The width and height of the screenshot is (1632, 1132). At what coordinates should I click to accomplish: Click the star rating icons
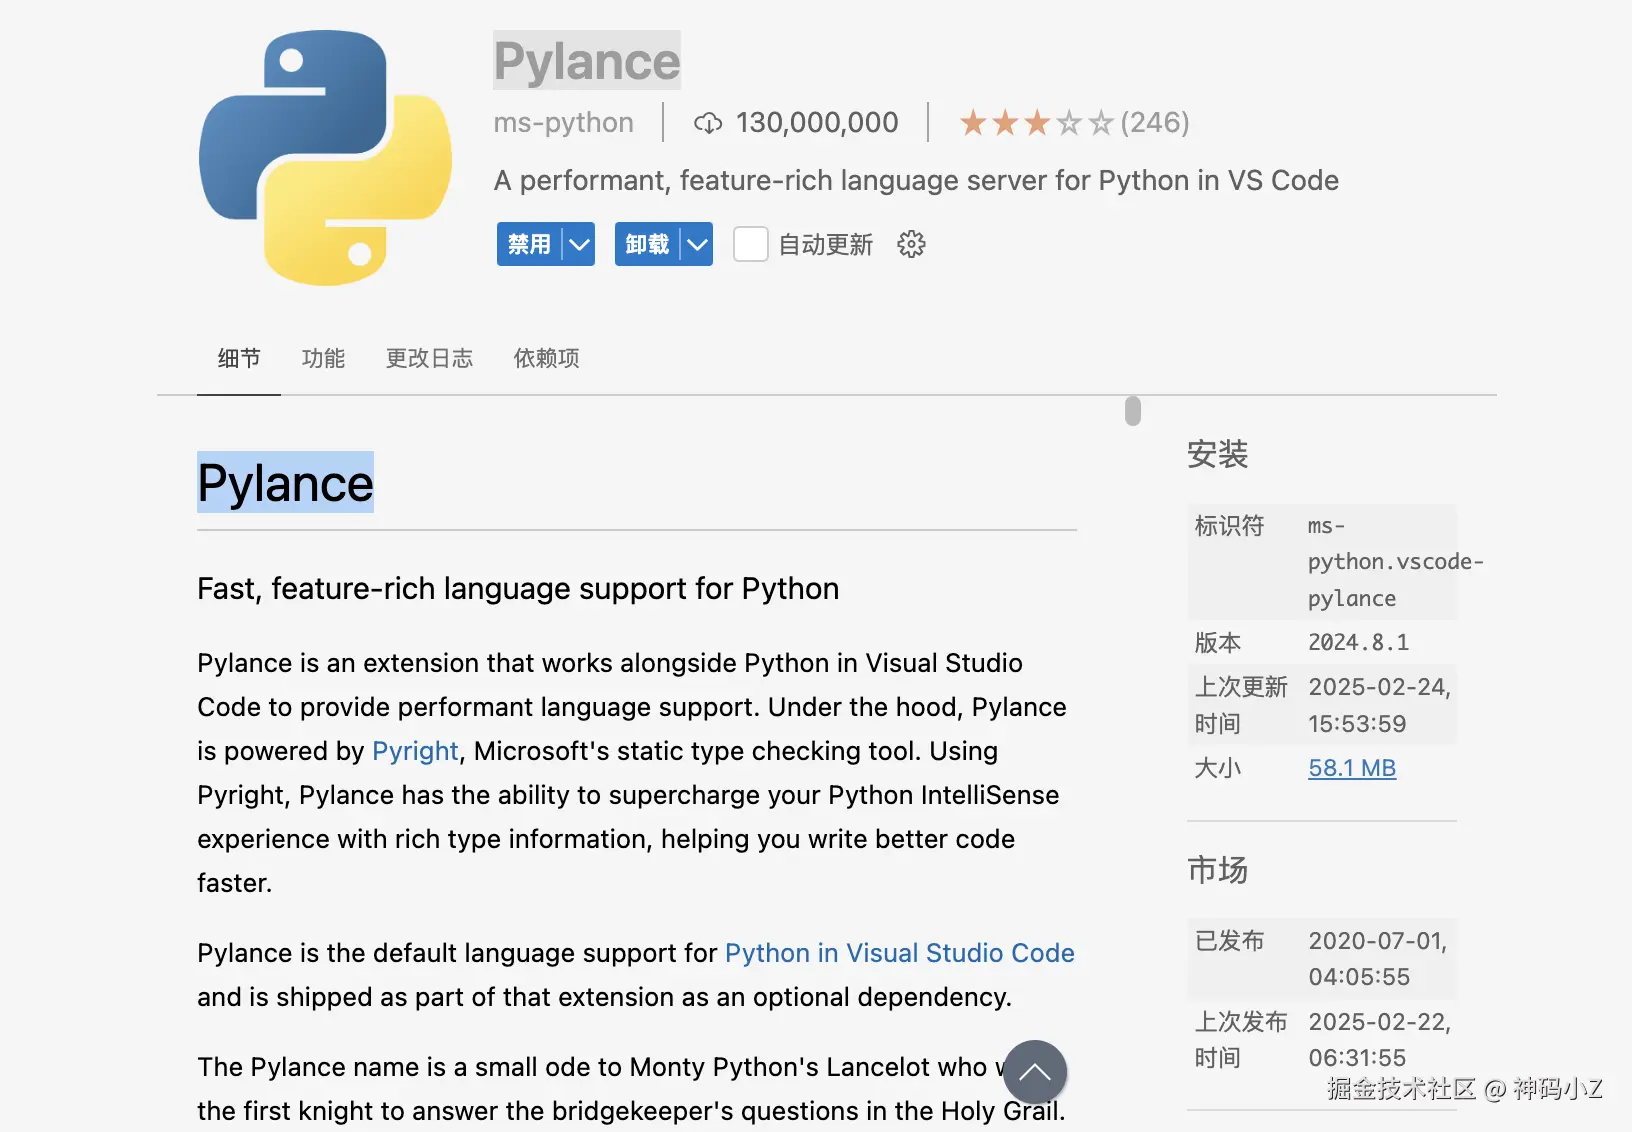coord(1035,123)
